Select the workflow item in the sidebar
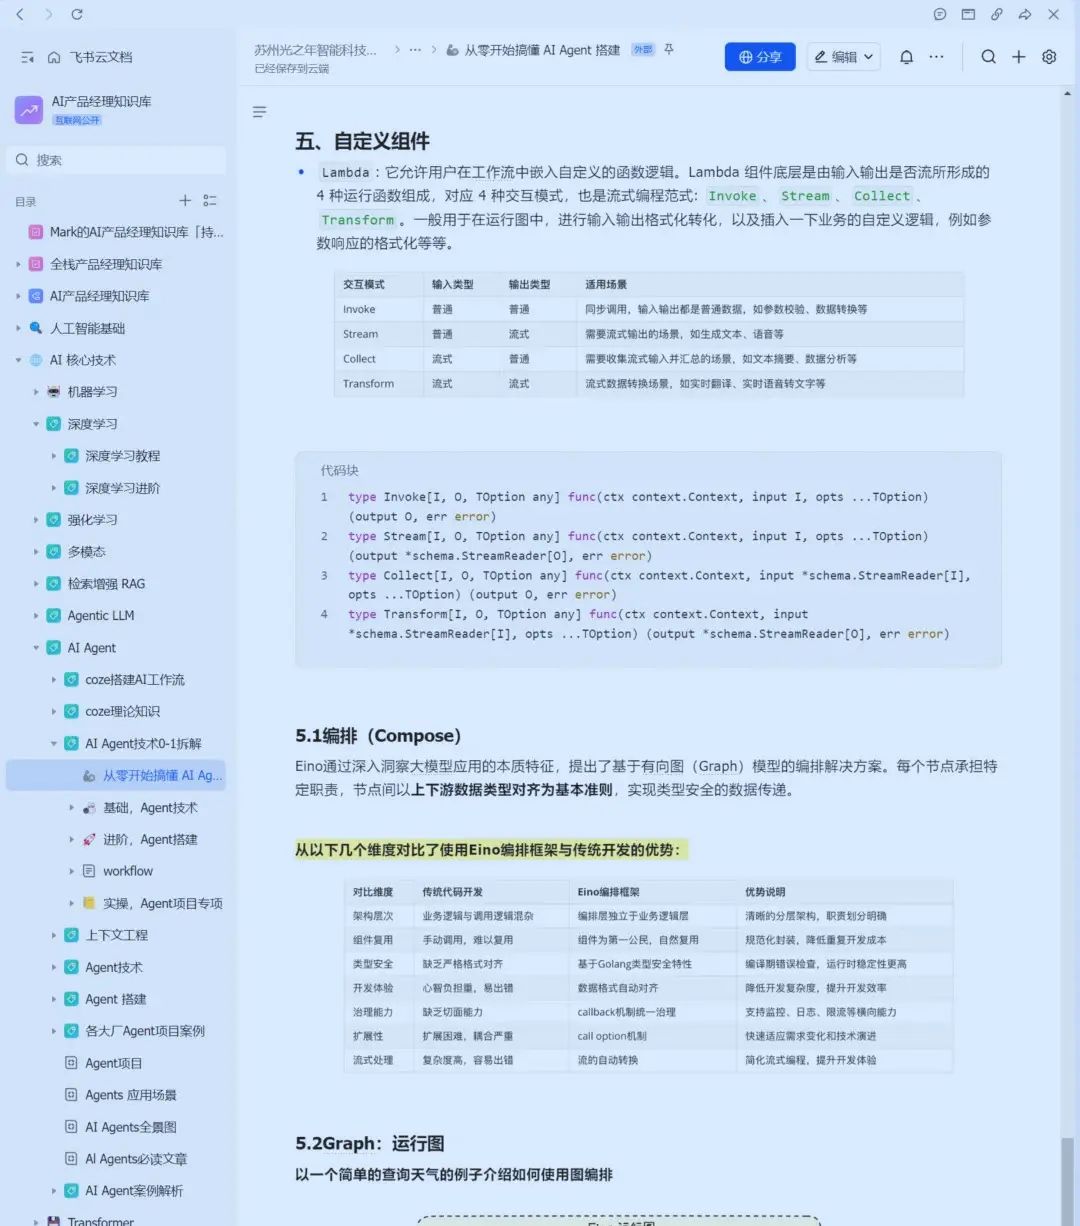 pyautogui.click(x=130, y=871)
